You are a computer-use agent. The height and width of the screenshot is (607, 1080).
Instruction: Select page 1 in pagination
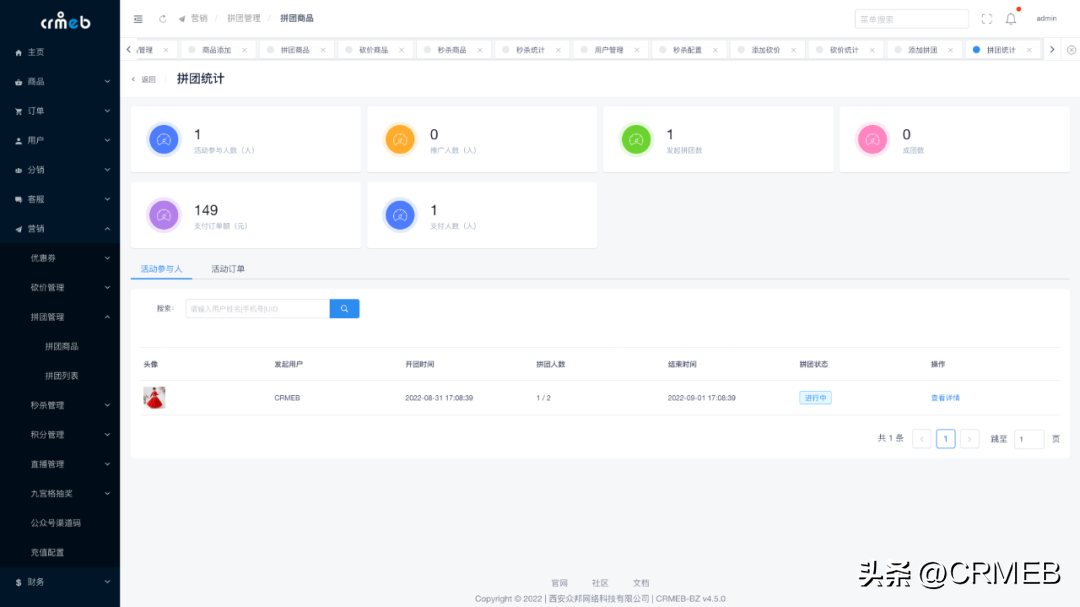[x=946, y=439]
